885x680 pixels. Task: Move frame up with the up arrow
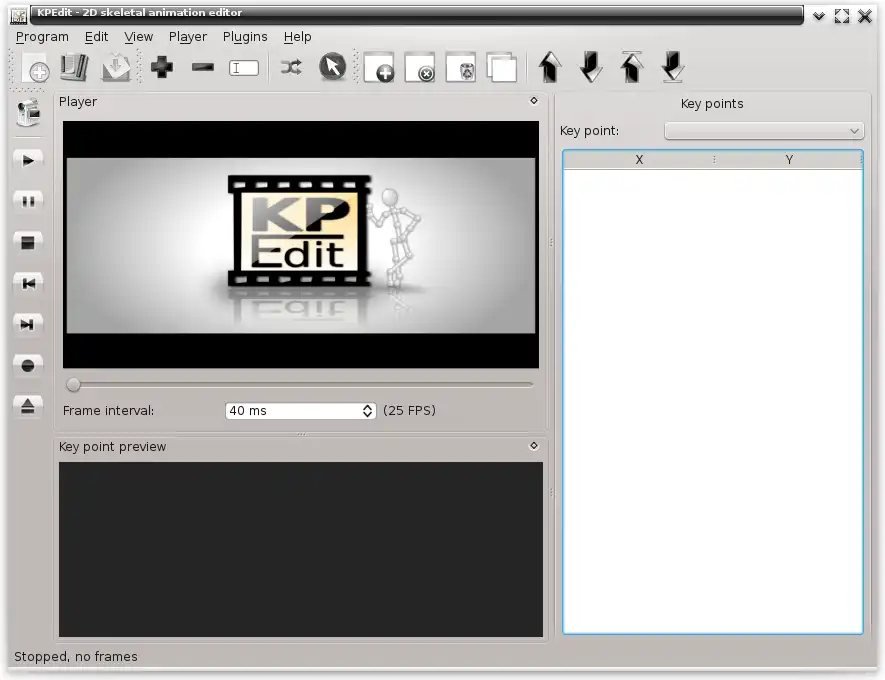tap(550, 68)
